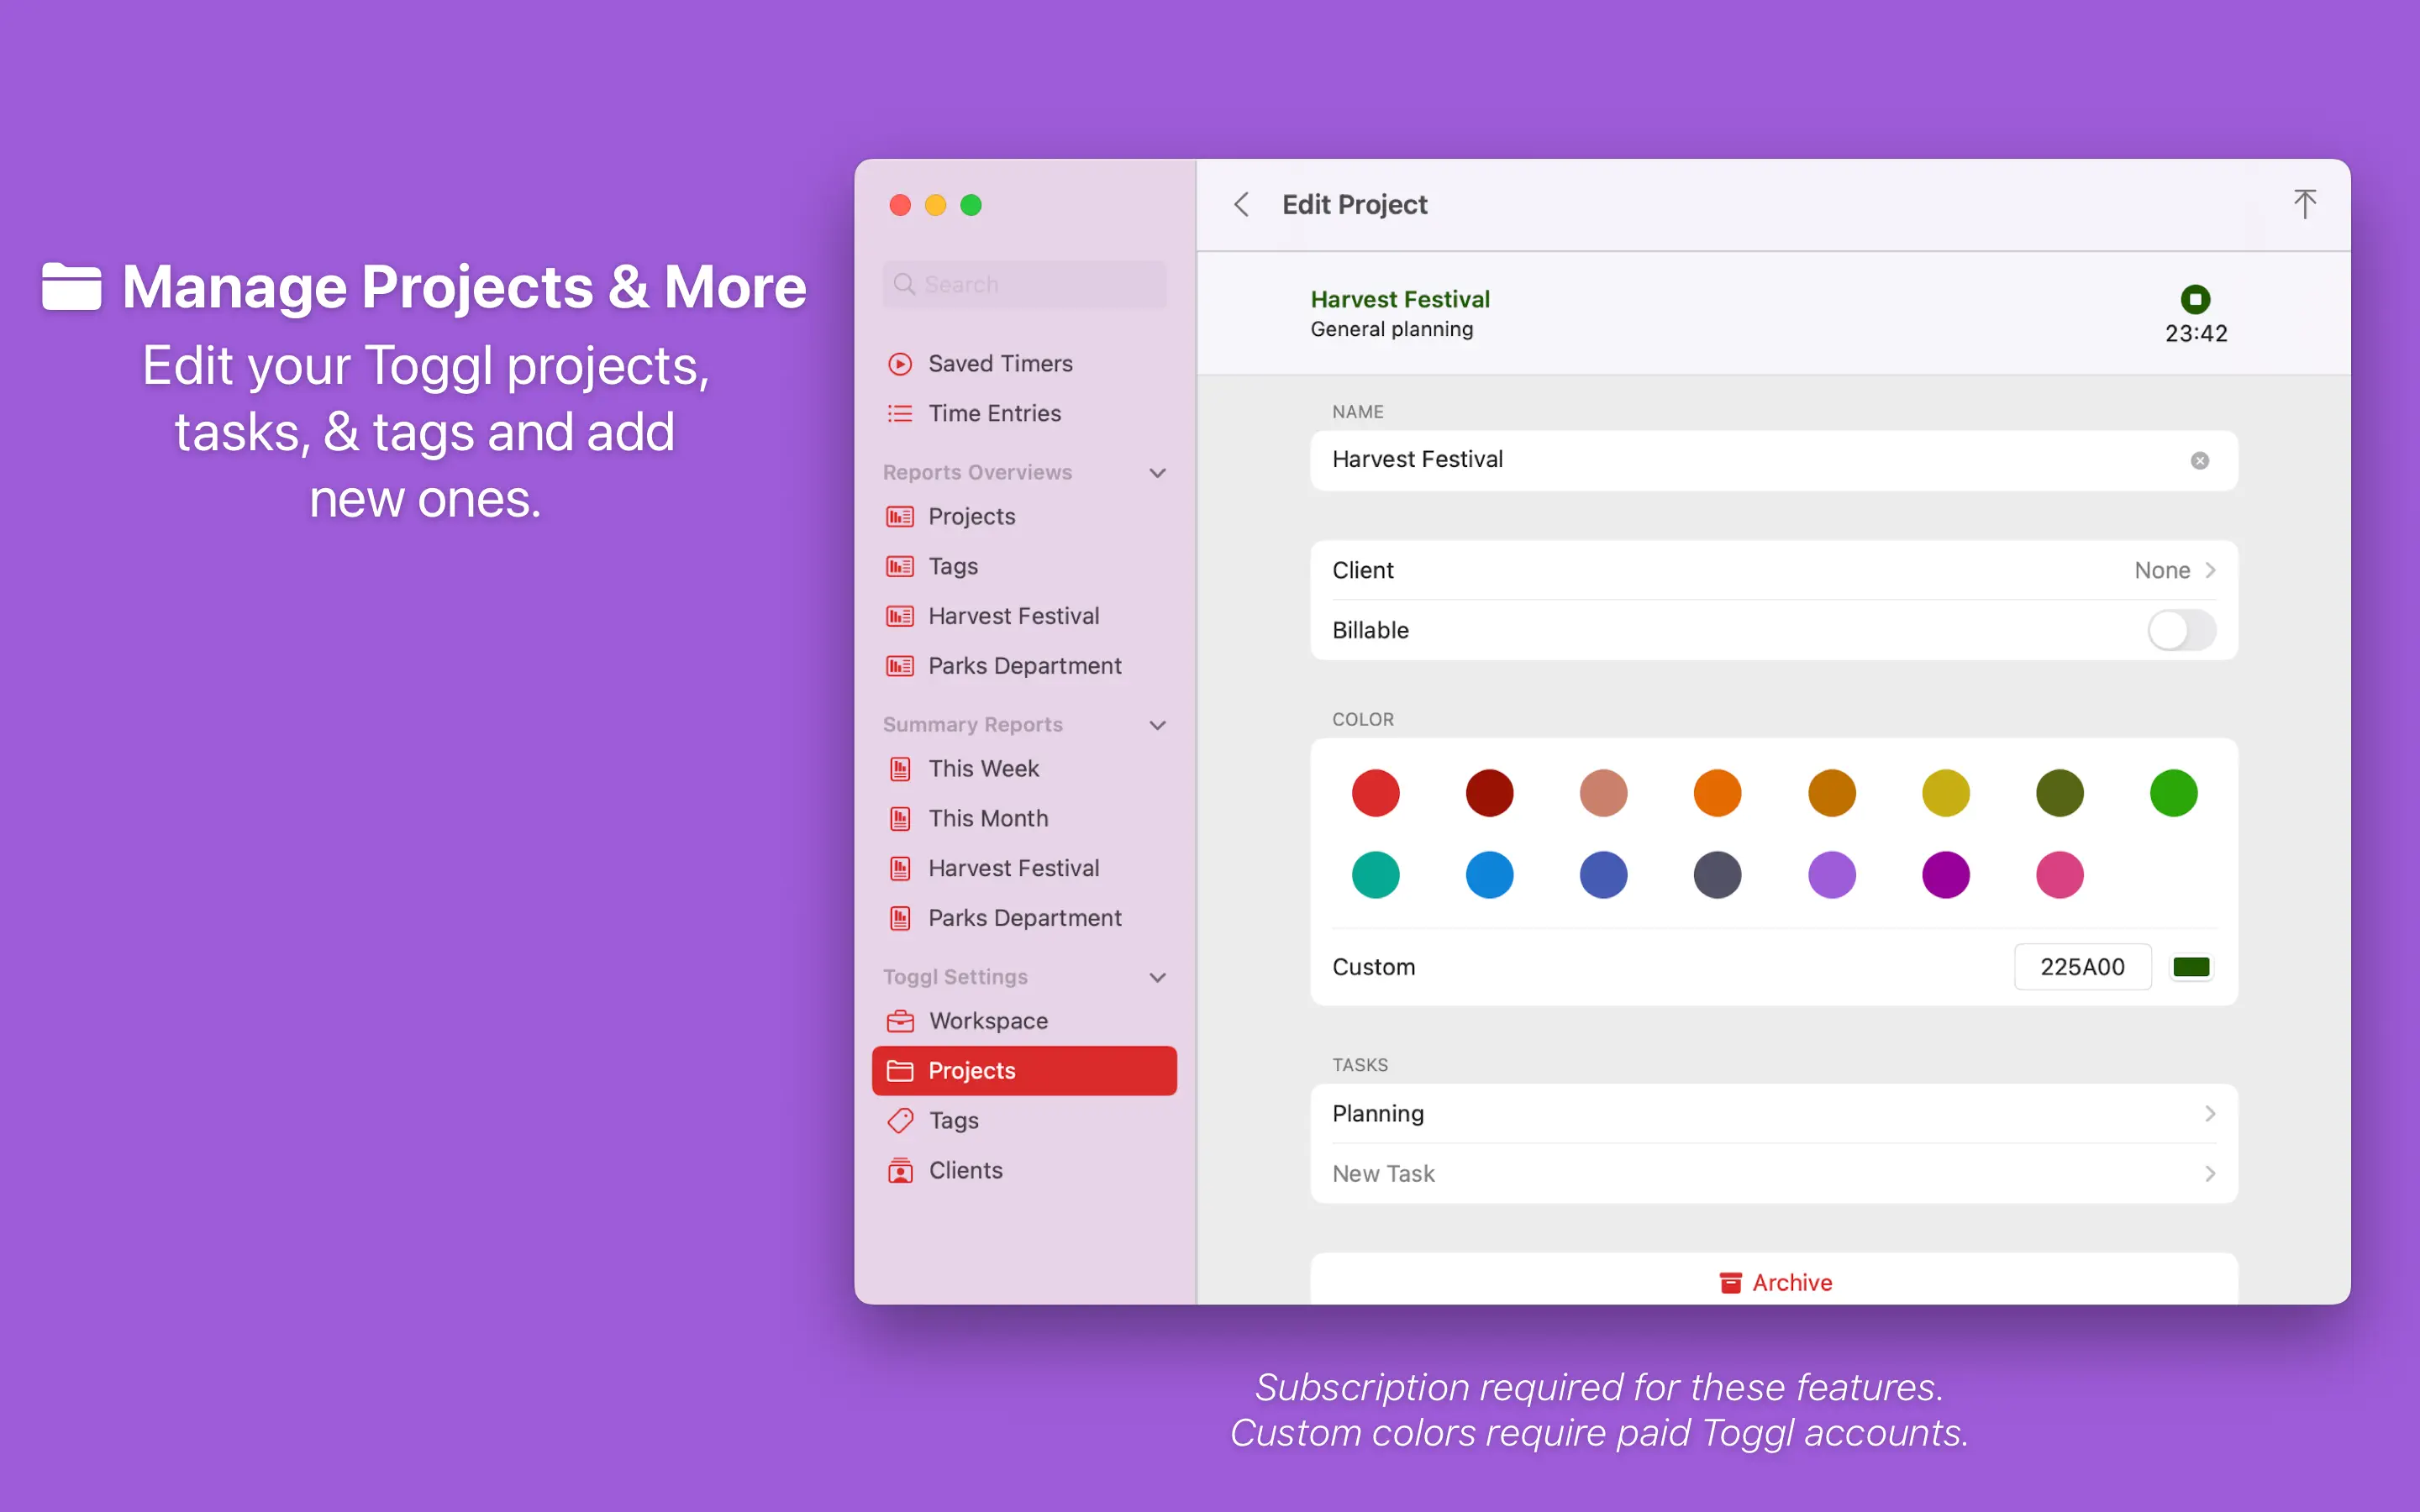Click the back chevron beside Edit Project

click(x=1241, y=205)
